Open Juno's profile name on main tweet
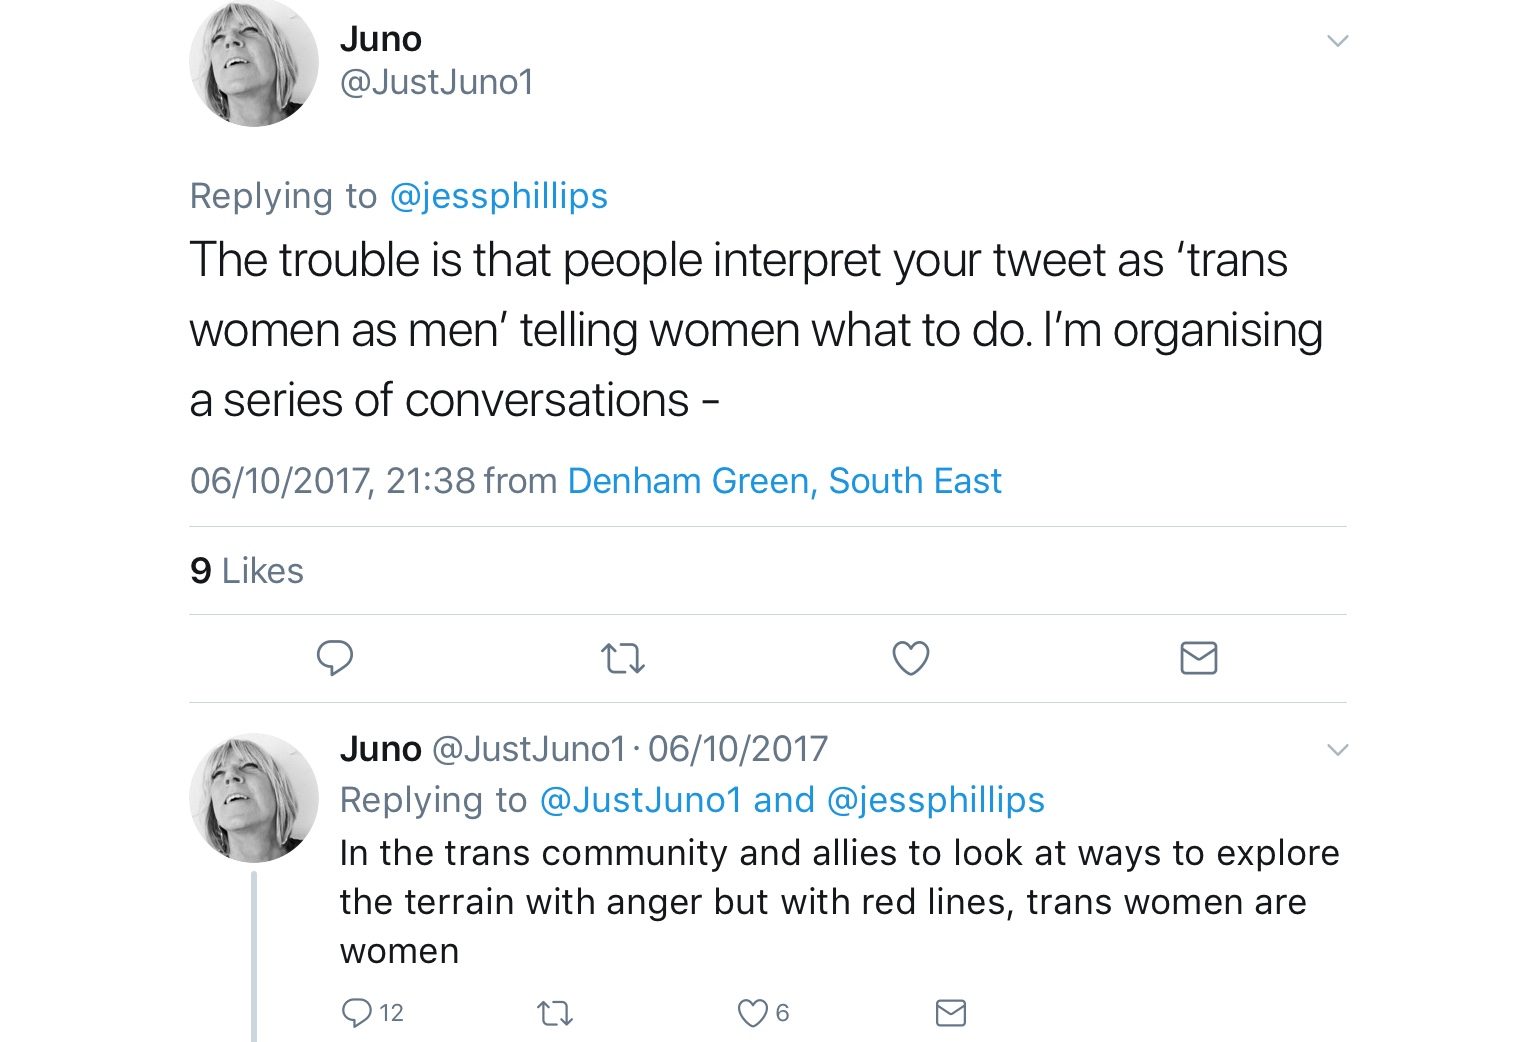Image resolution: width=1536 pixels, height=1042 pixels. [381, 39]
